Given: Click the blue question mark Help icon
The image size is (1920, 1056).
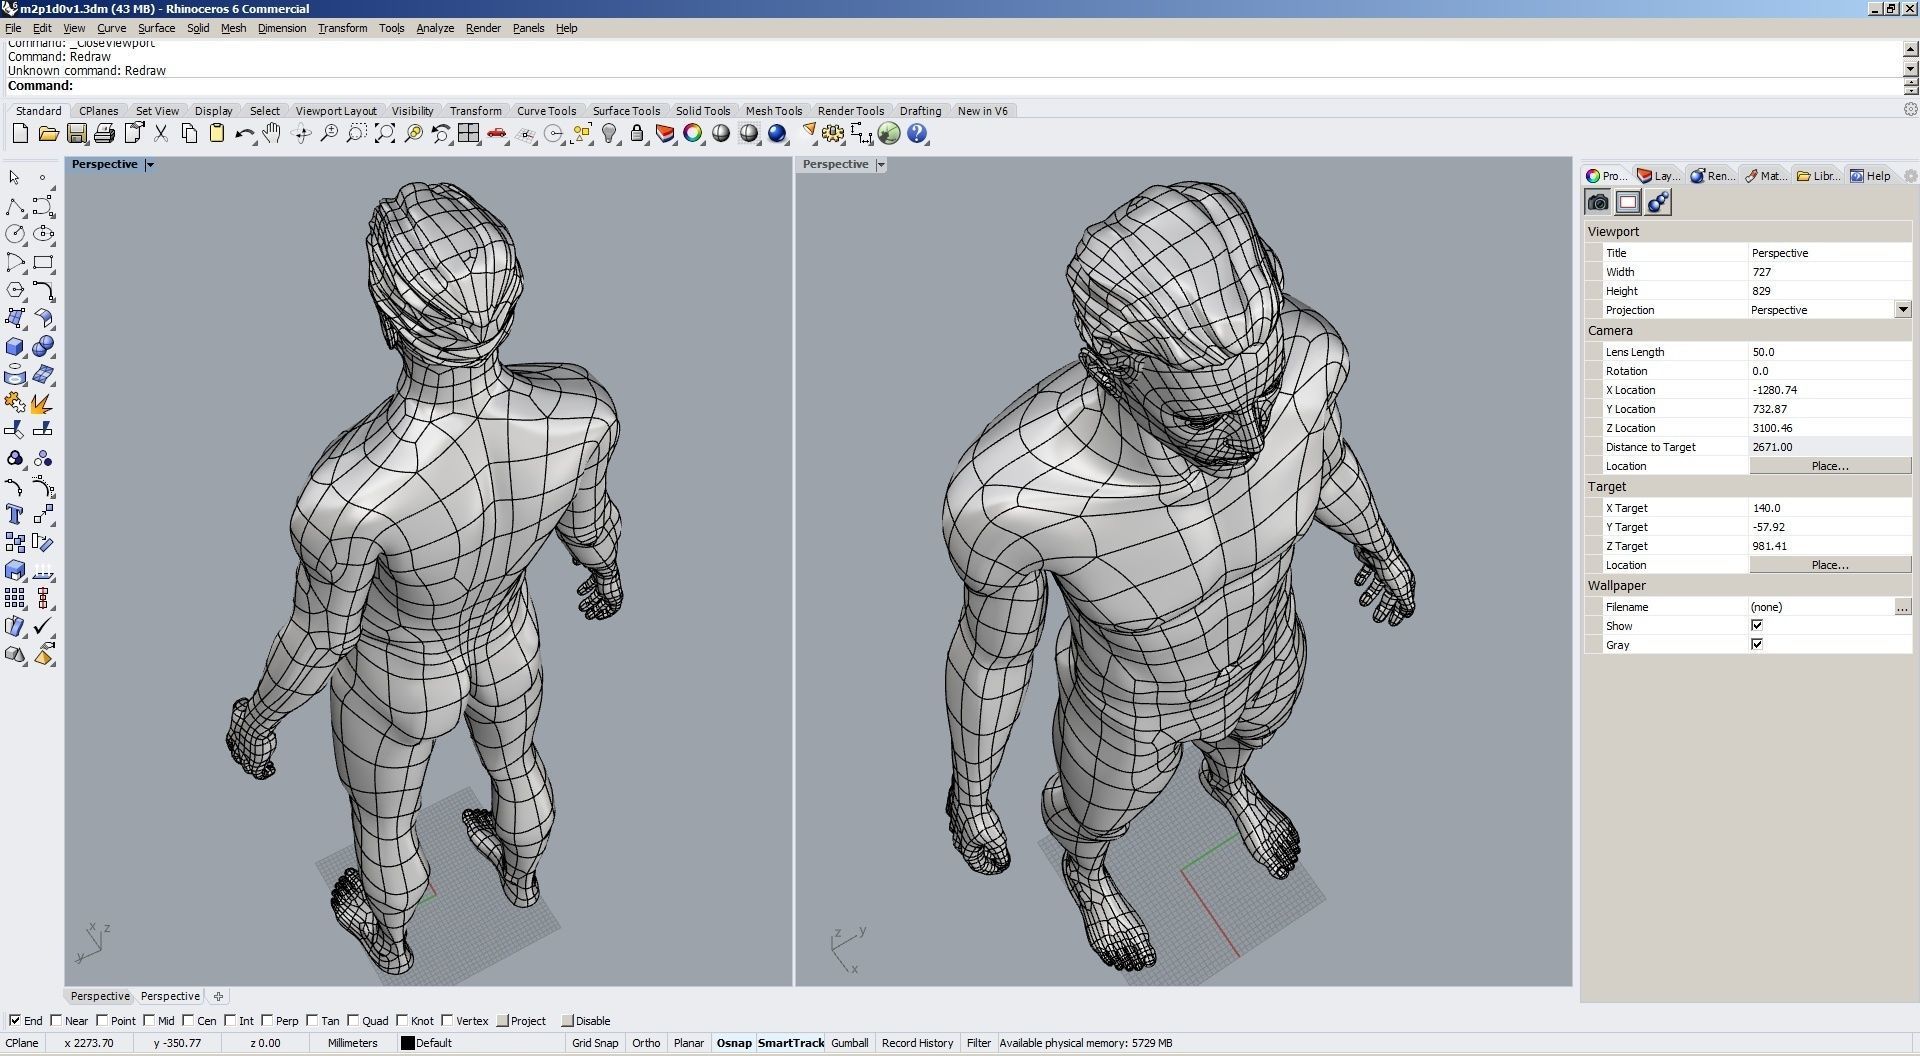Looking at the screenshot, I should (917, 133).
